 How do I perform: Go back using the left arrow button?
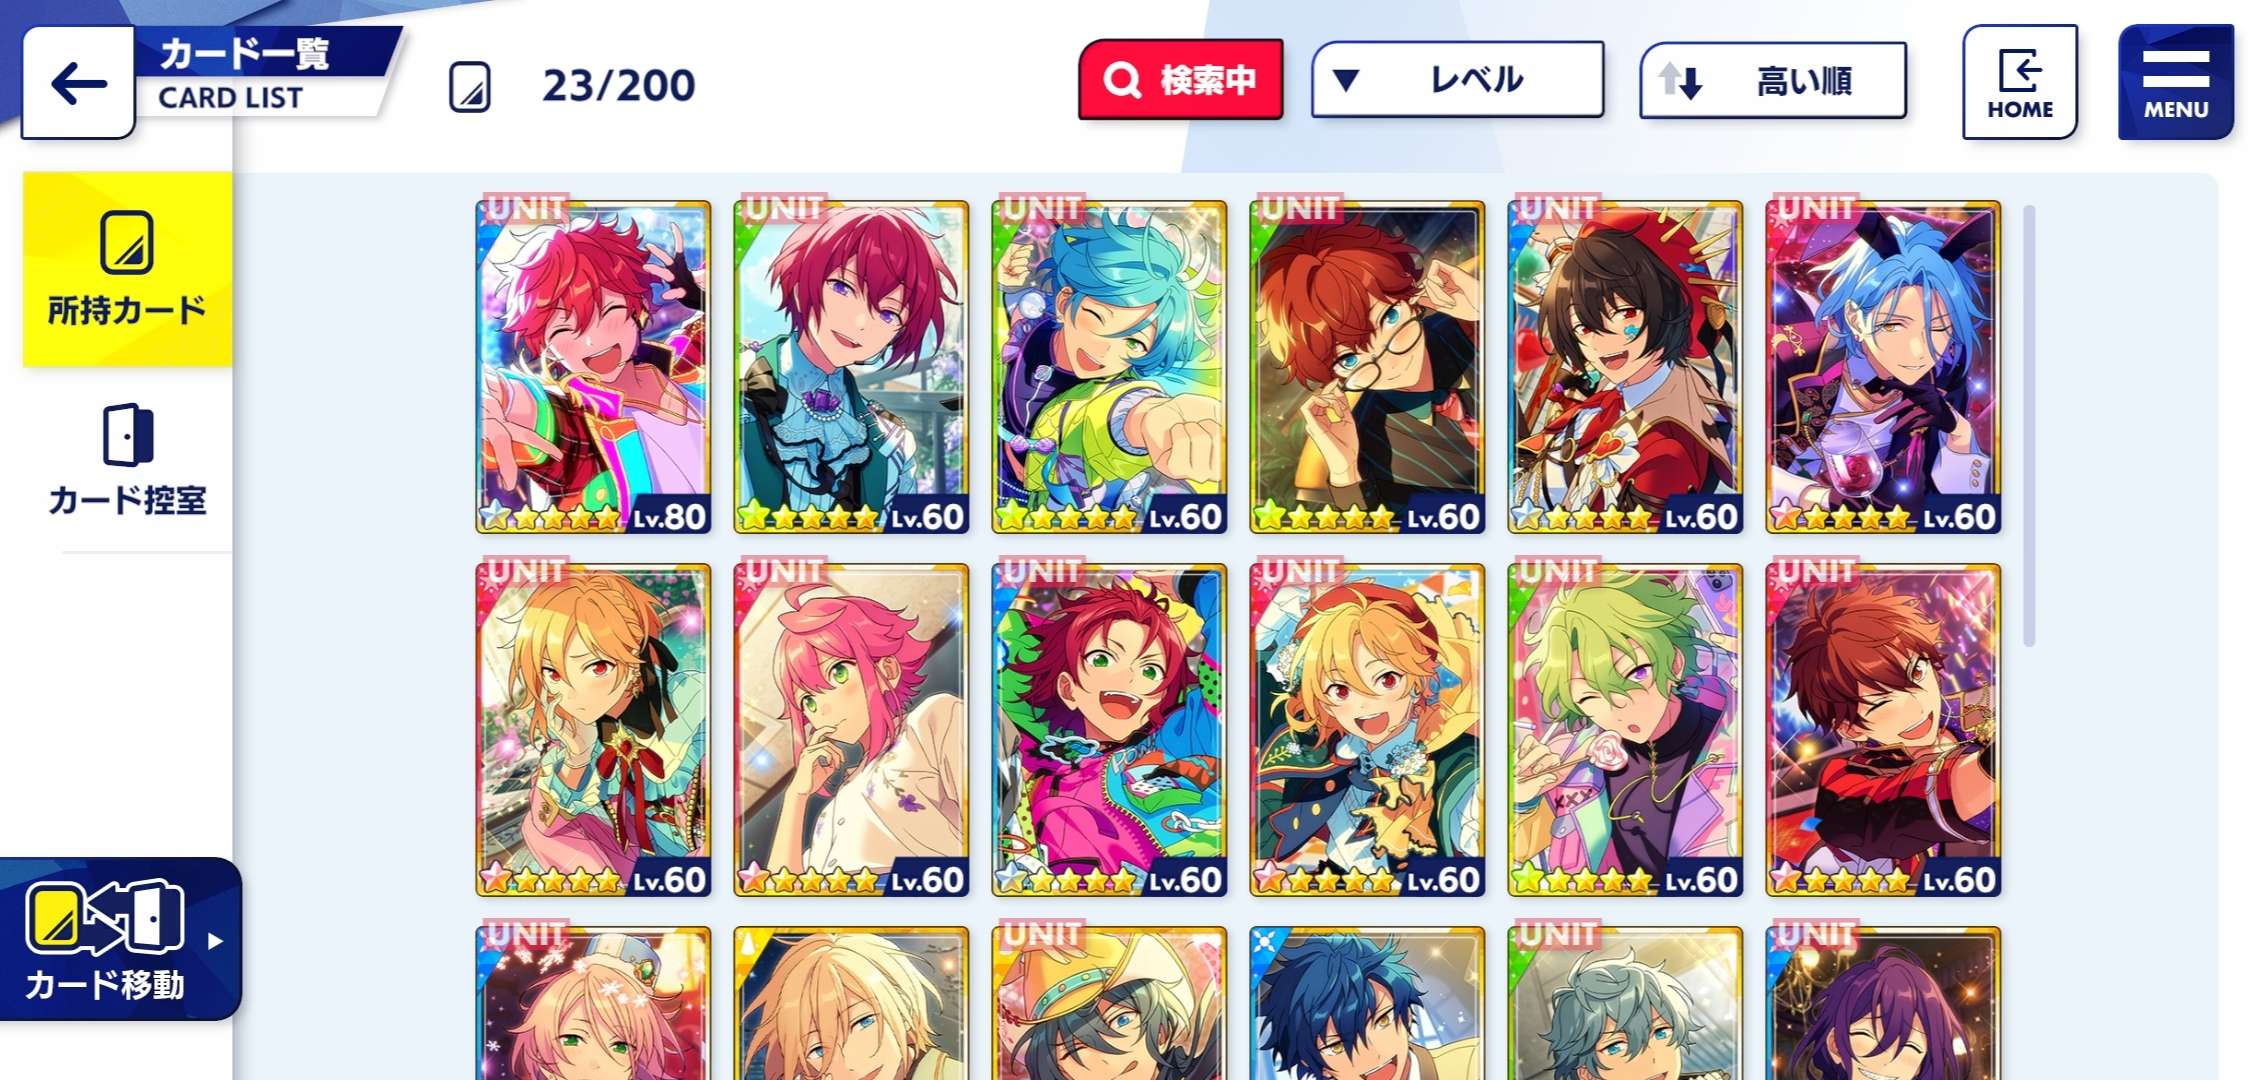tap(78, 83)
